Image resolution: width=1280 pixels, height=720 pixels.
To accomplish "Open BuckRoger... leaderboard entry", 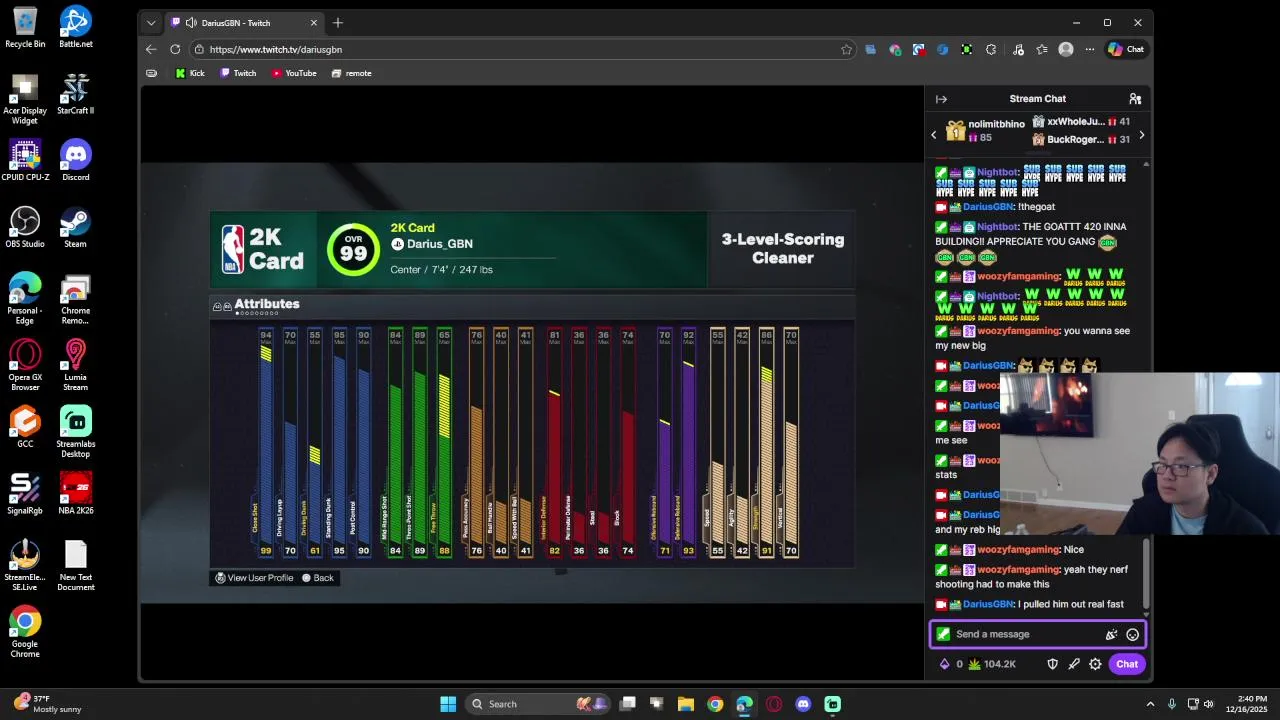I will pos(1081,139).
